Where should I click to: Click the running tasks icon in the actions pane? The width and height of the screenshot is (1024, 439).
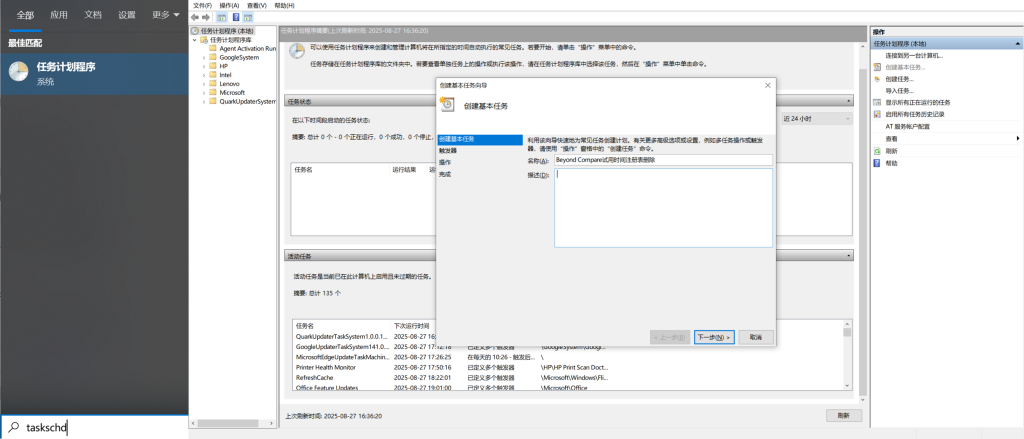coord(877,103)
